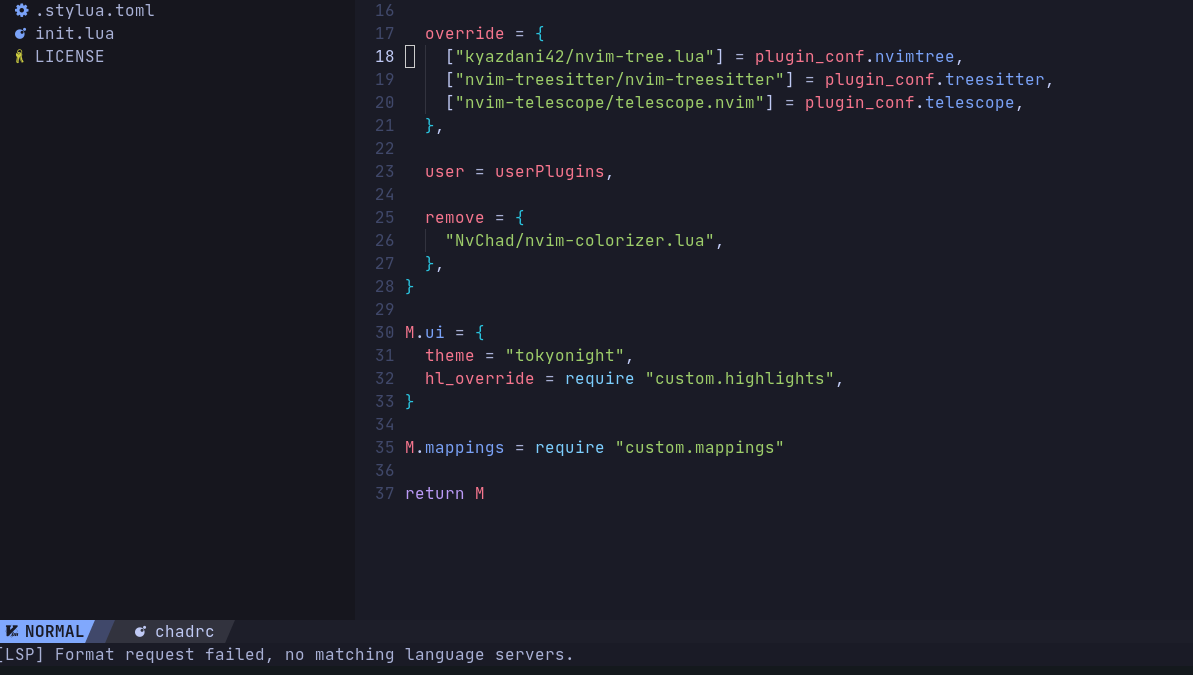This screenshot has height=675, width=1193.
Task: Click the "tokyonight" theme string
Action: [565, 355]
